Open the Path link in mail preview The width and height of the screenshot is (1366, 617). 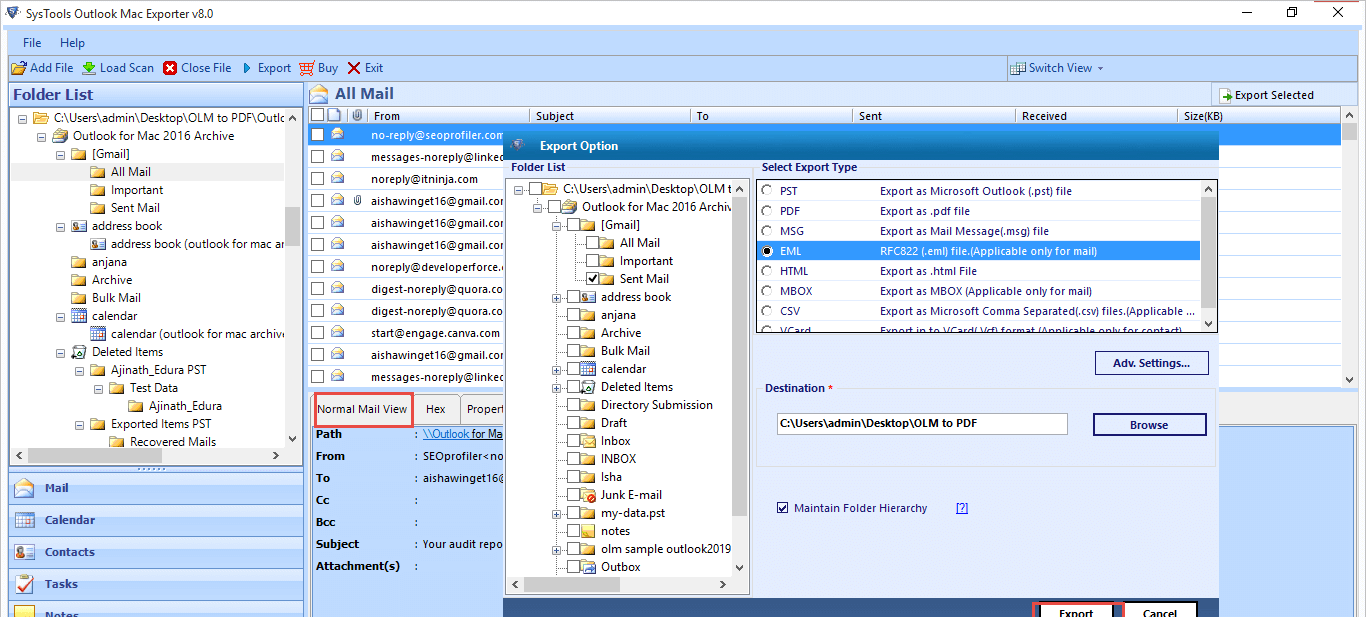pyautogui.click(x=463, y=434)
